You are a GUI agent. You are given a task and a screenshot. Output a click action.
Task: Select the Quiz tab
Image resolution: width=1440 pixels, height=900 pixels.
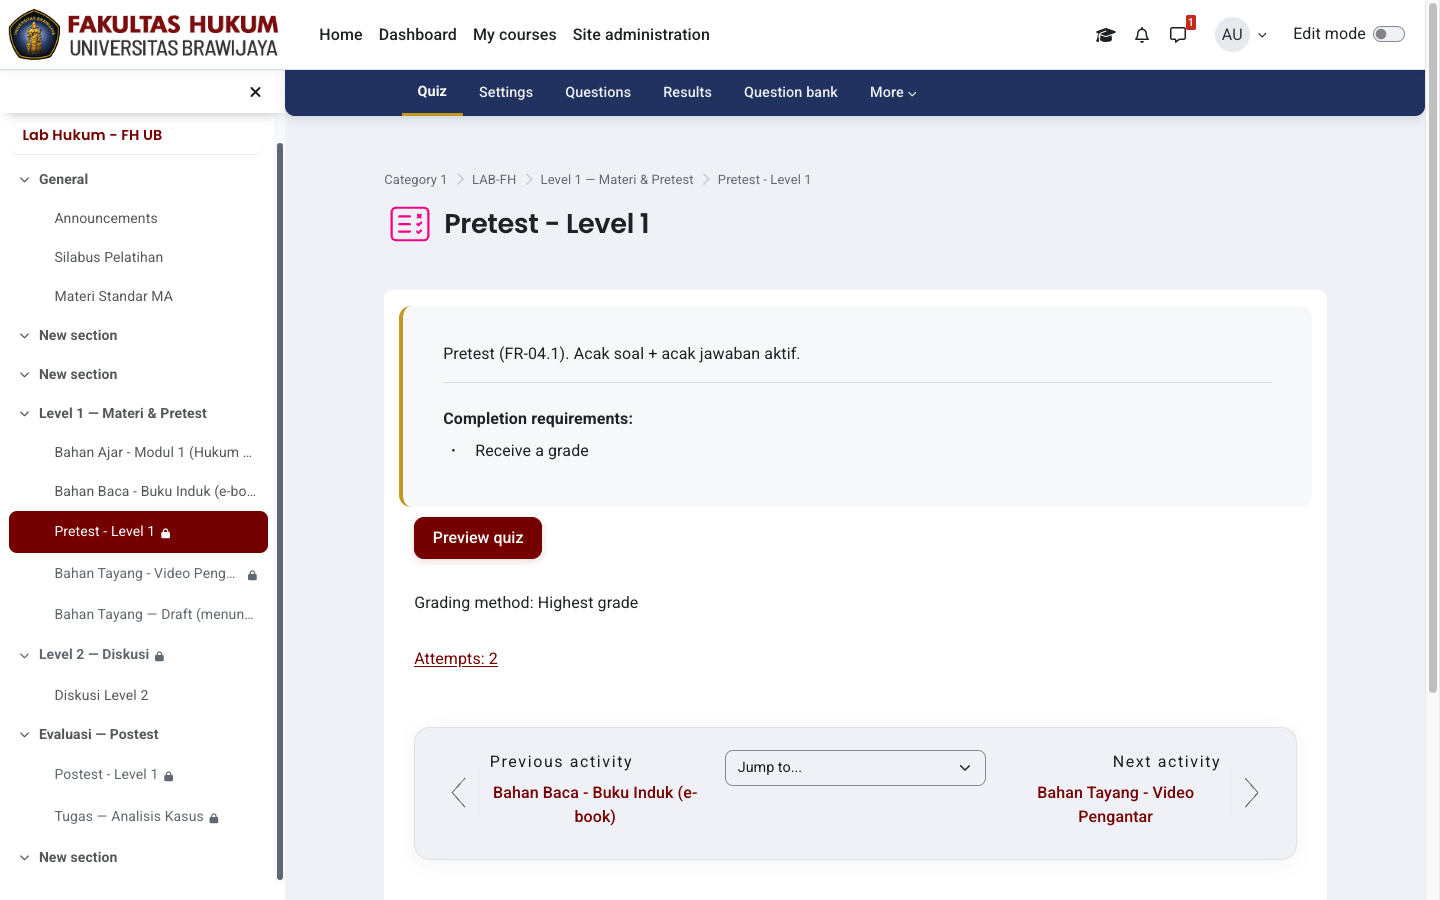(x=432, y=92)
